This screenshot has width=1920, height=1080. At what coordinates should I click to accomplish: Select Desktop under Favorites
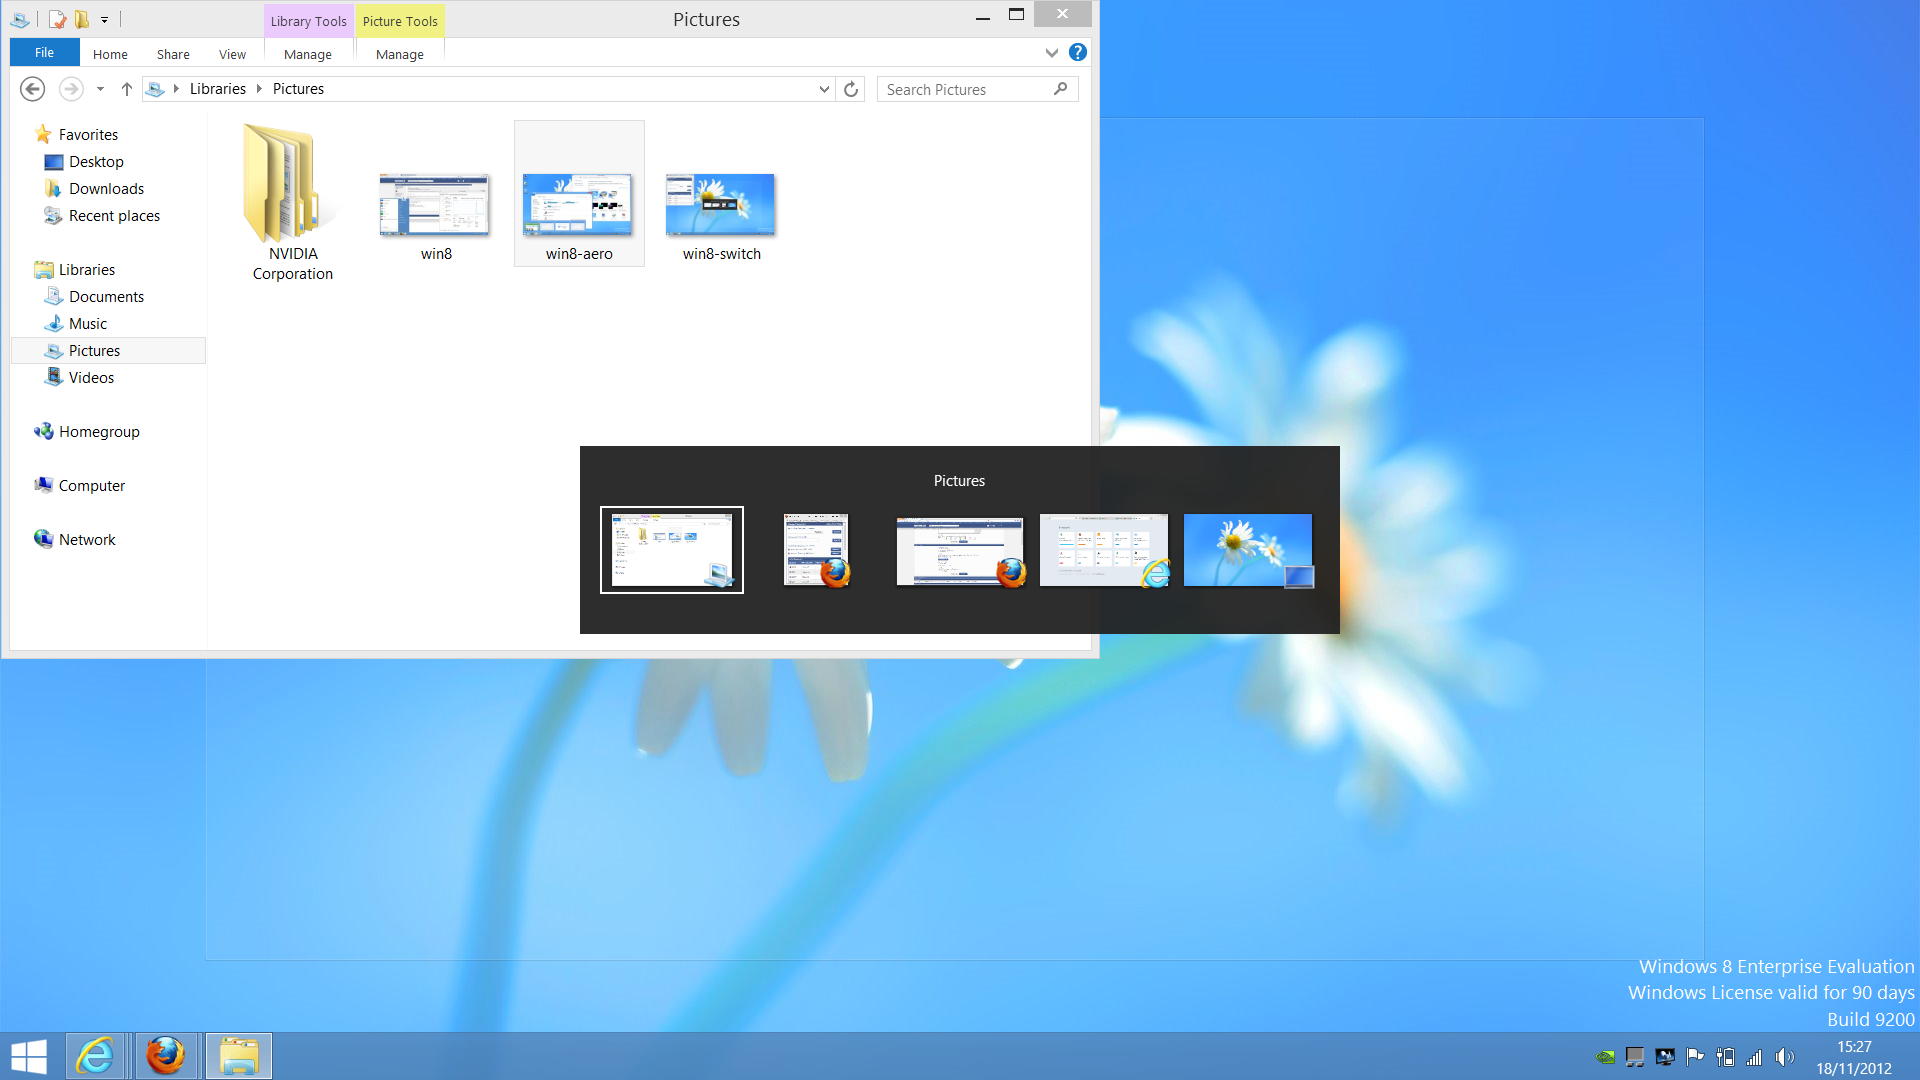[x=96, y=161]
